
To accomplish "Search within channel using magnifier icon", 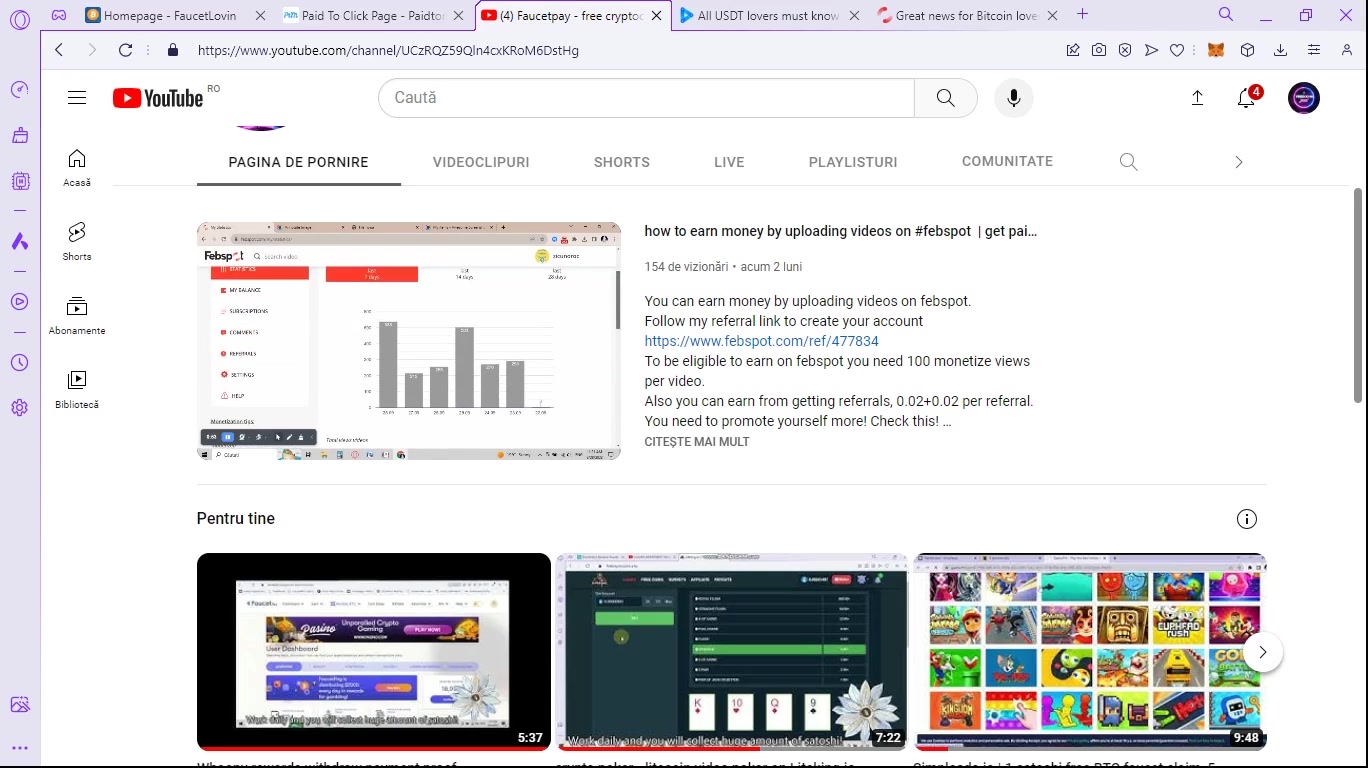I will tap(1129, 162).
